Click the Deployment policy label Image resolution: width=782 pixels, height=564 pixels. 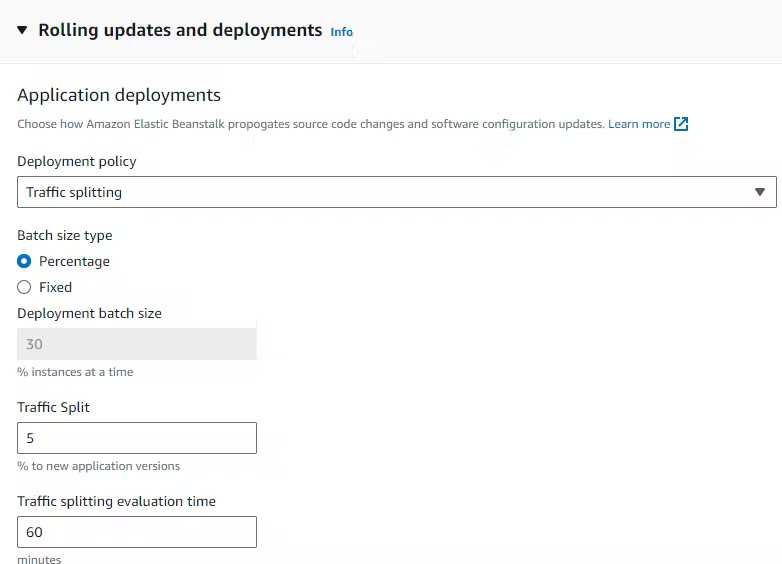[77, 162]
